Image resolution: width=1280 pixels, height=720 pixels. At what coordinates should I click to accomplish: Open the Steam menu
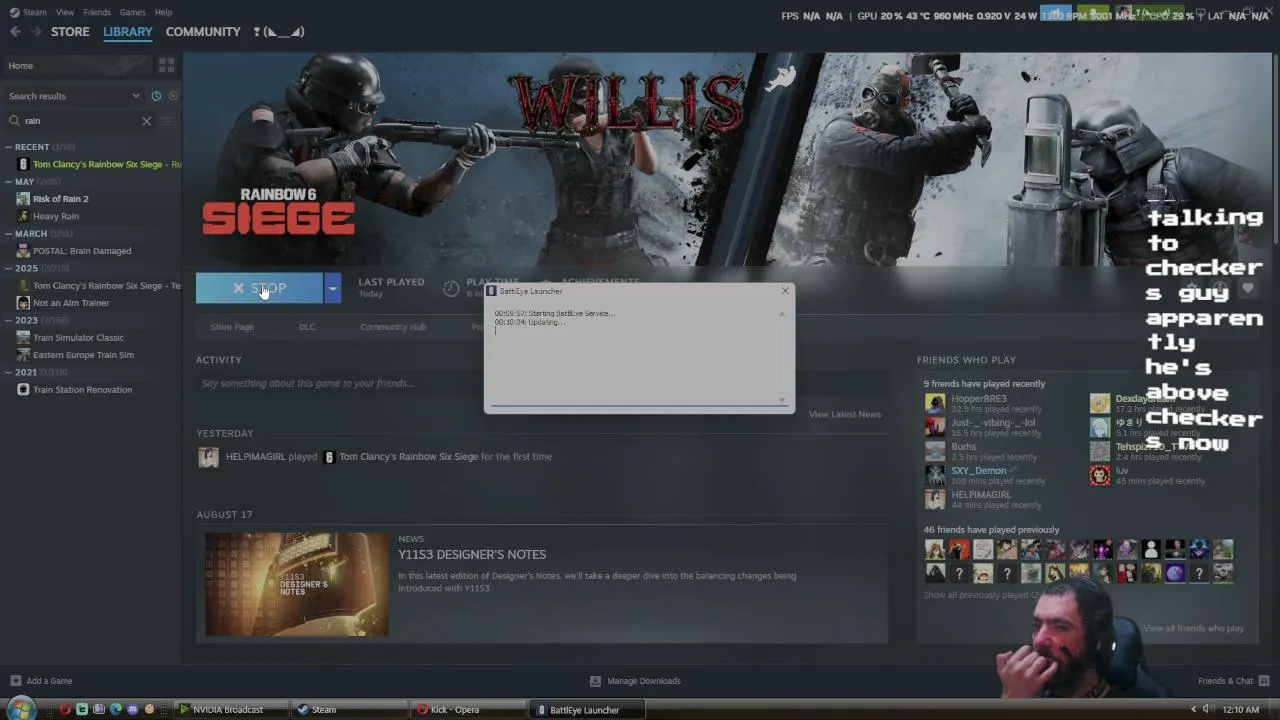point(35,12)
